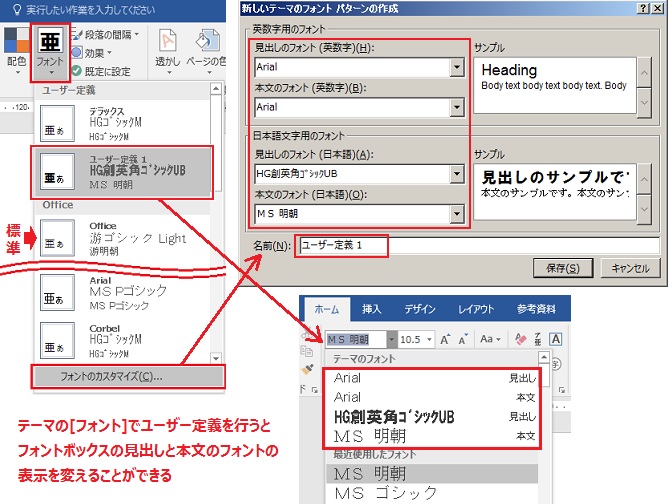Select ユーザー定義 1 font theme
Image resolution: width=668 pixels, height=504 pixels.
122,172
